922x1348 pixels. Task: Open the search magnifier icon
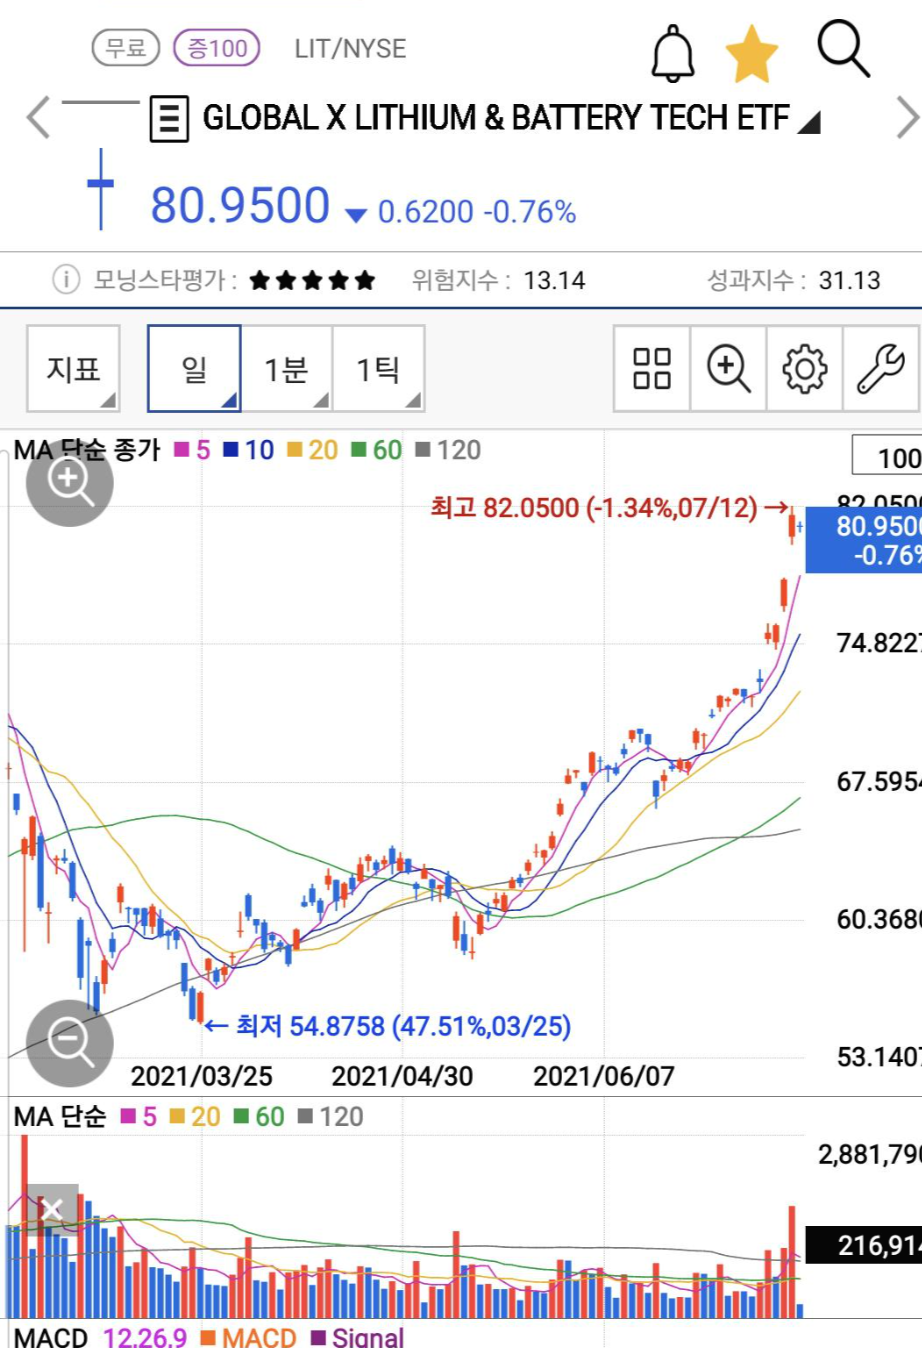pyautogui.click(x=843, y=49)
